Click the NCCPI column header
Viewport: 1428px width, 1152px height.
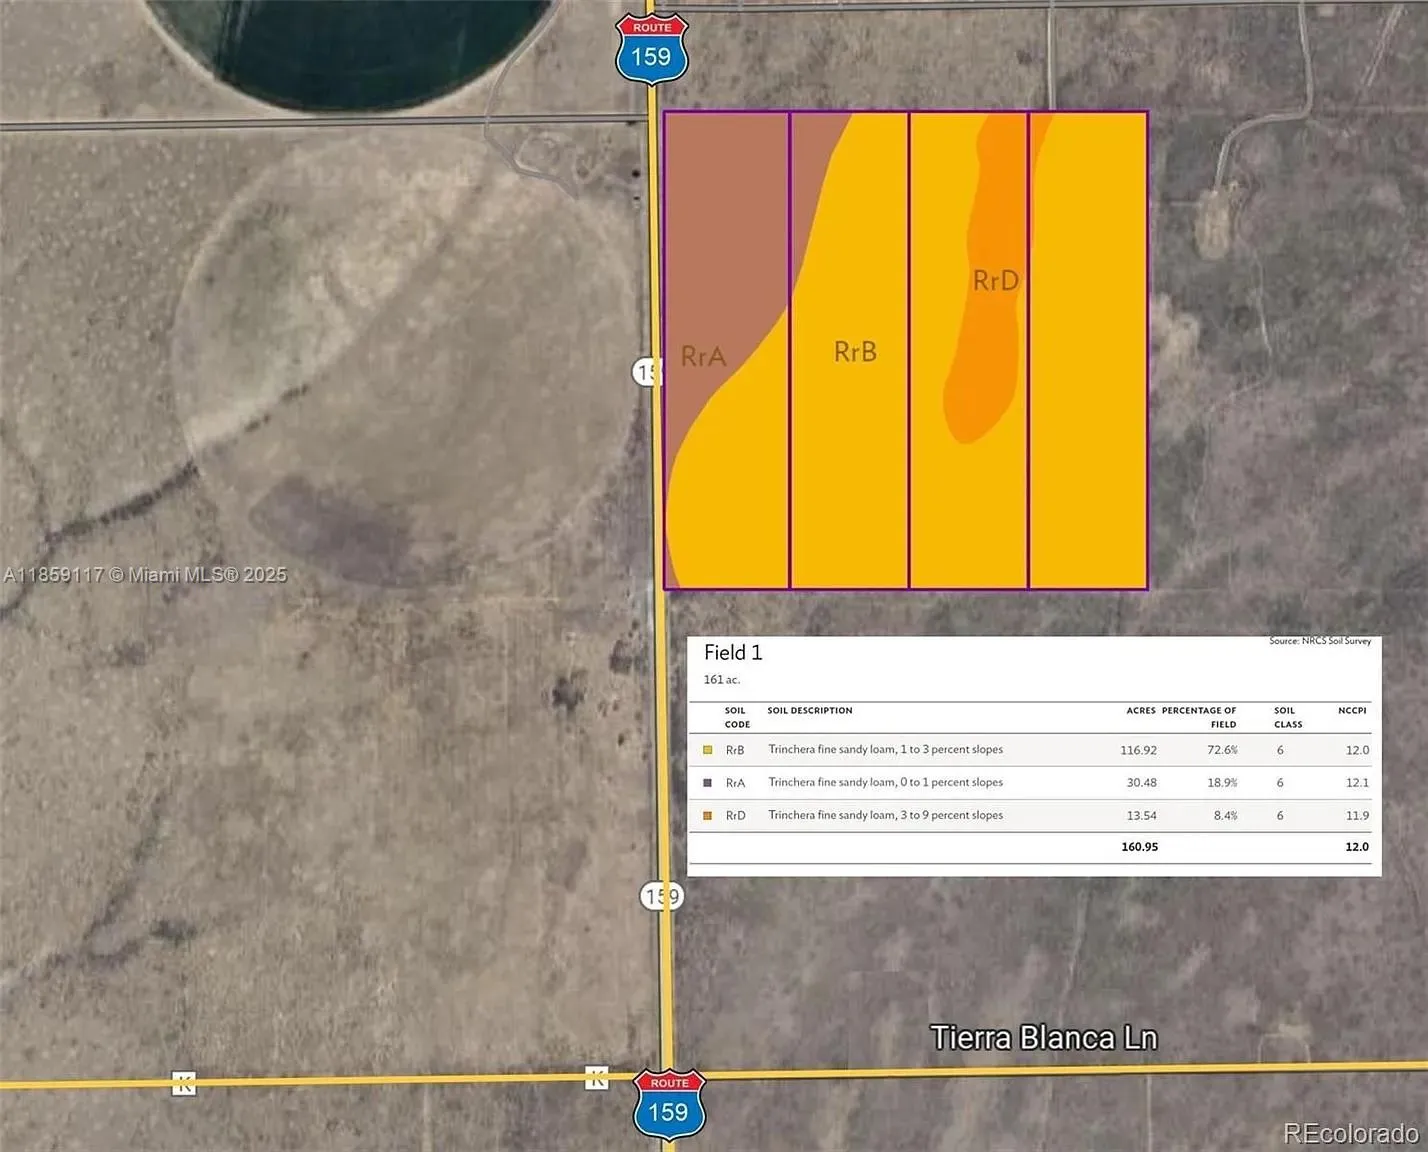click(1352, 711)
